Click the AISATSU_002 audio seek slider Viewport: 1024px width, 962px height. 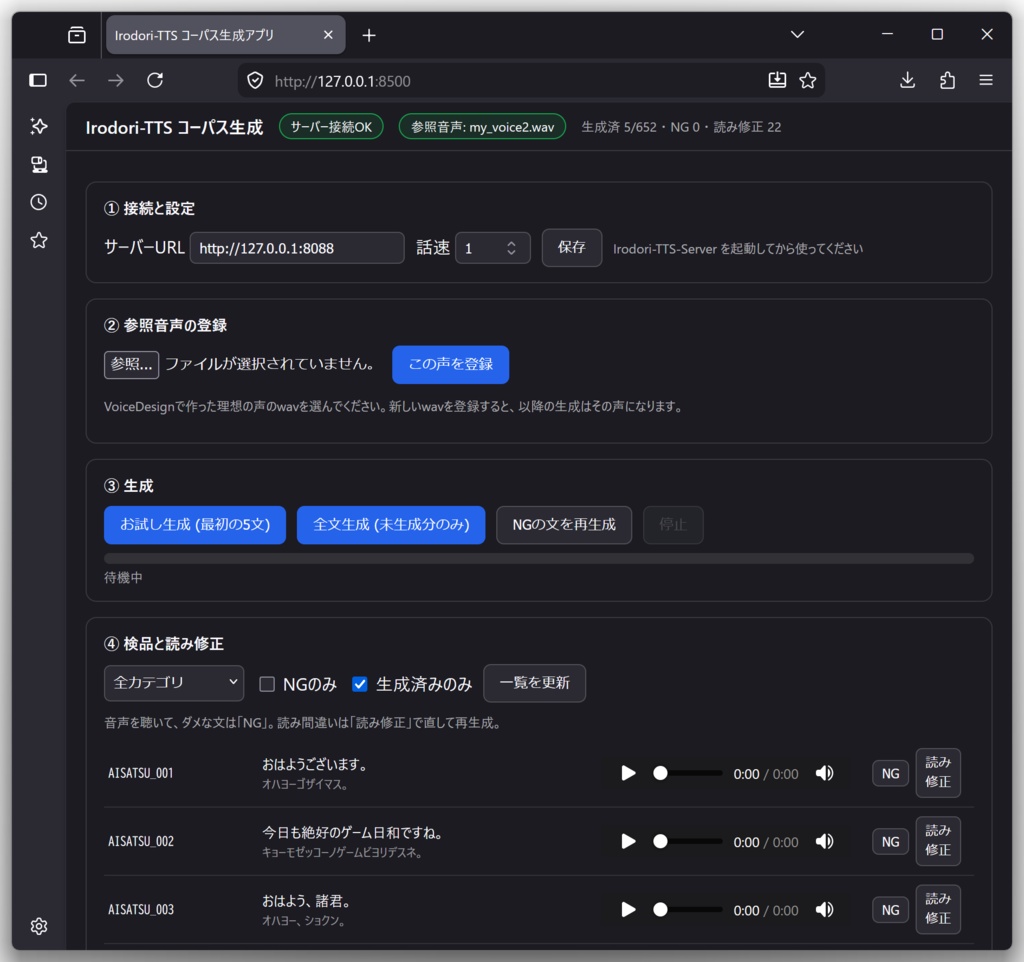coord(688,841)
